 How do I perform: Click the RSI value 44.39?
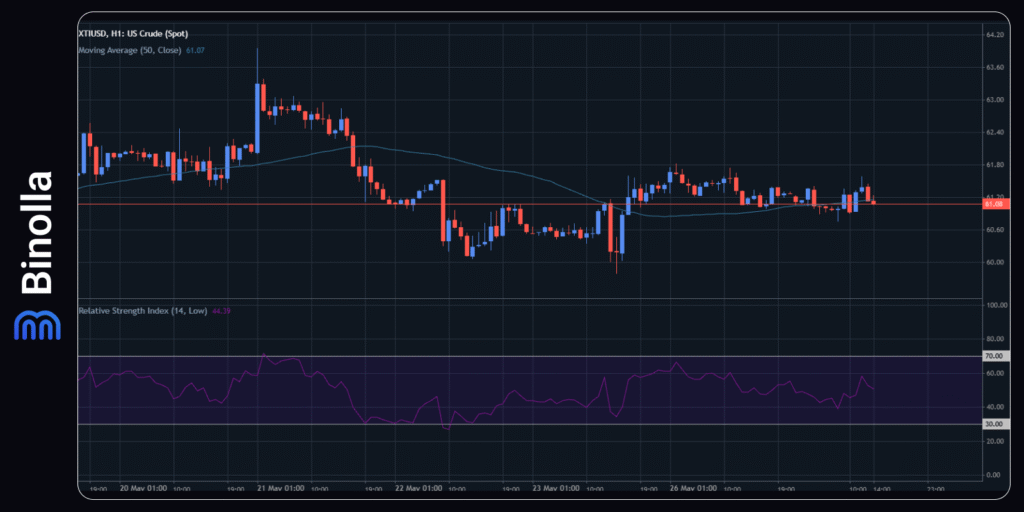coord(221,311)
